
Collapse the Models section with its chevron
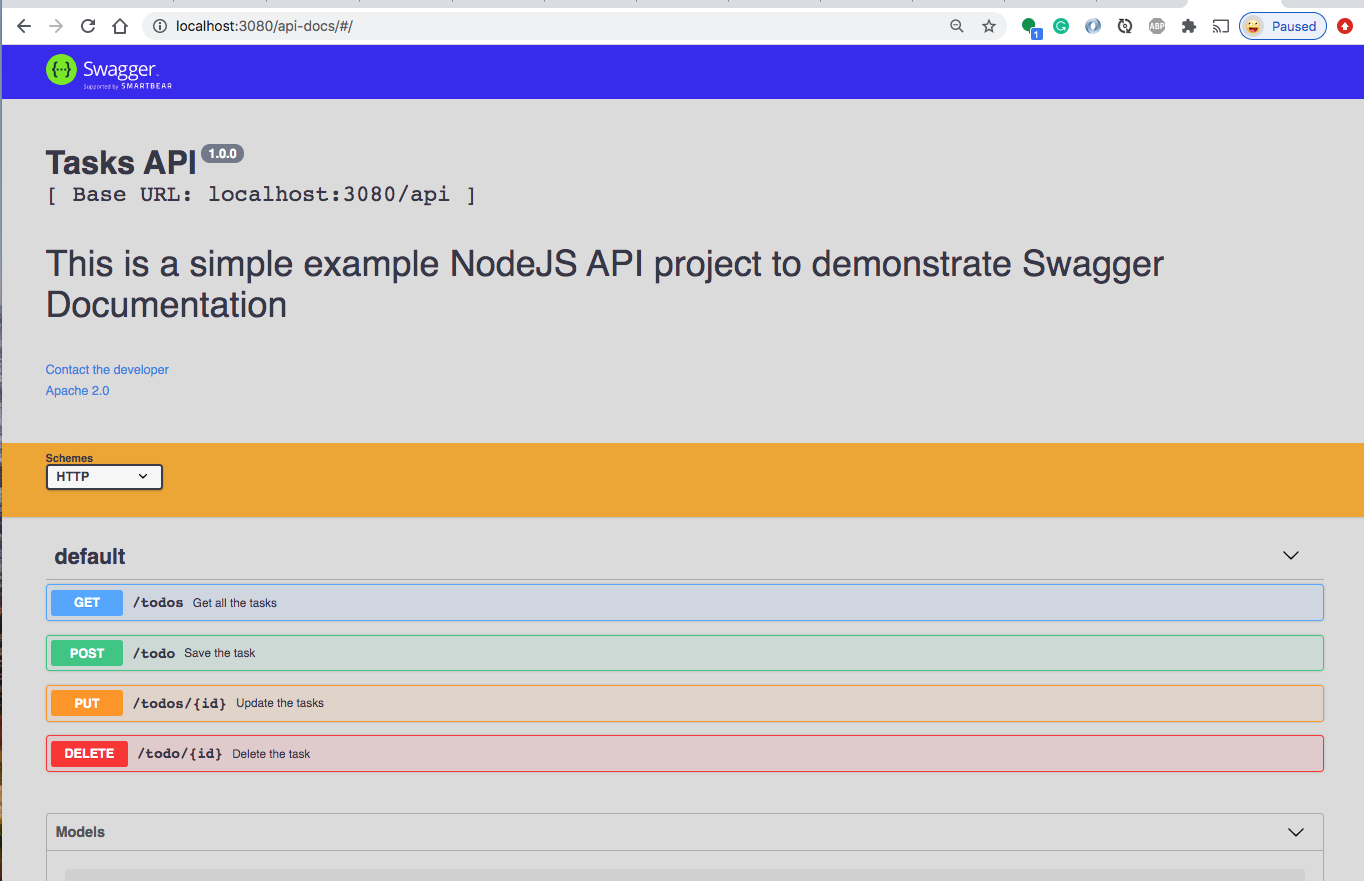pyautogui.click(x=1296, y=832)
